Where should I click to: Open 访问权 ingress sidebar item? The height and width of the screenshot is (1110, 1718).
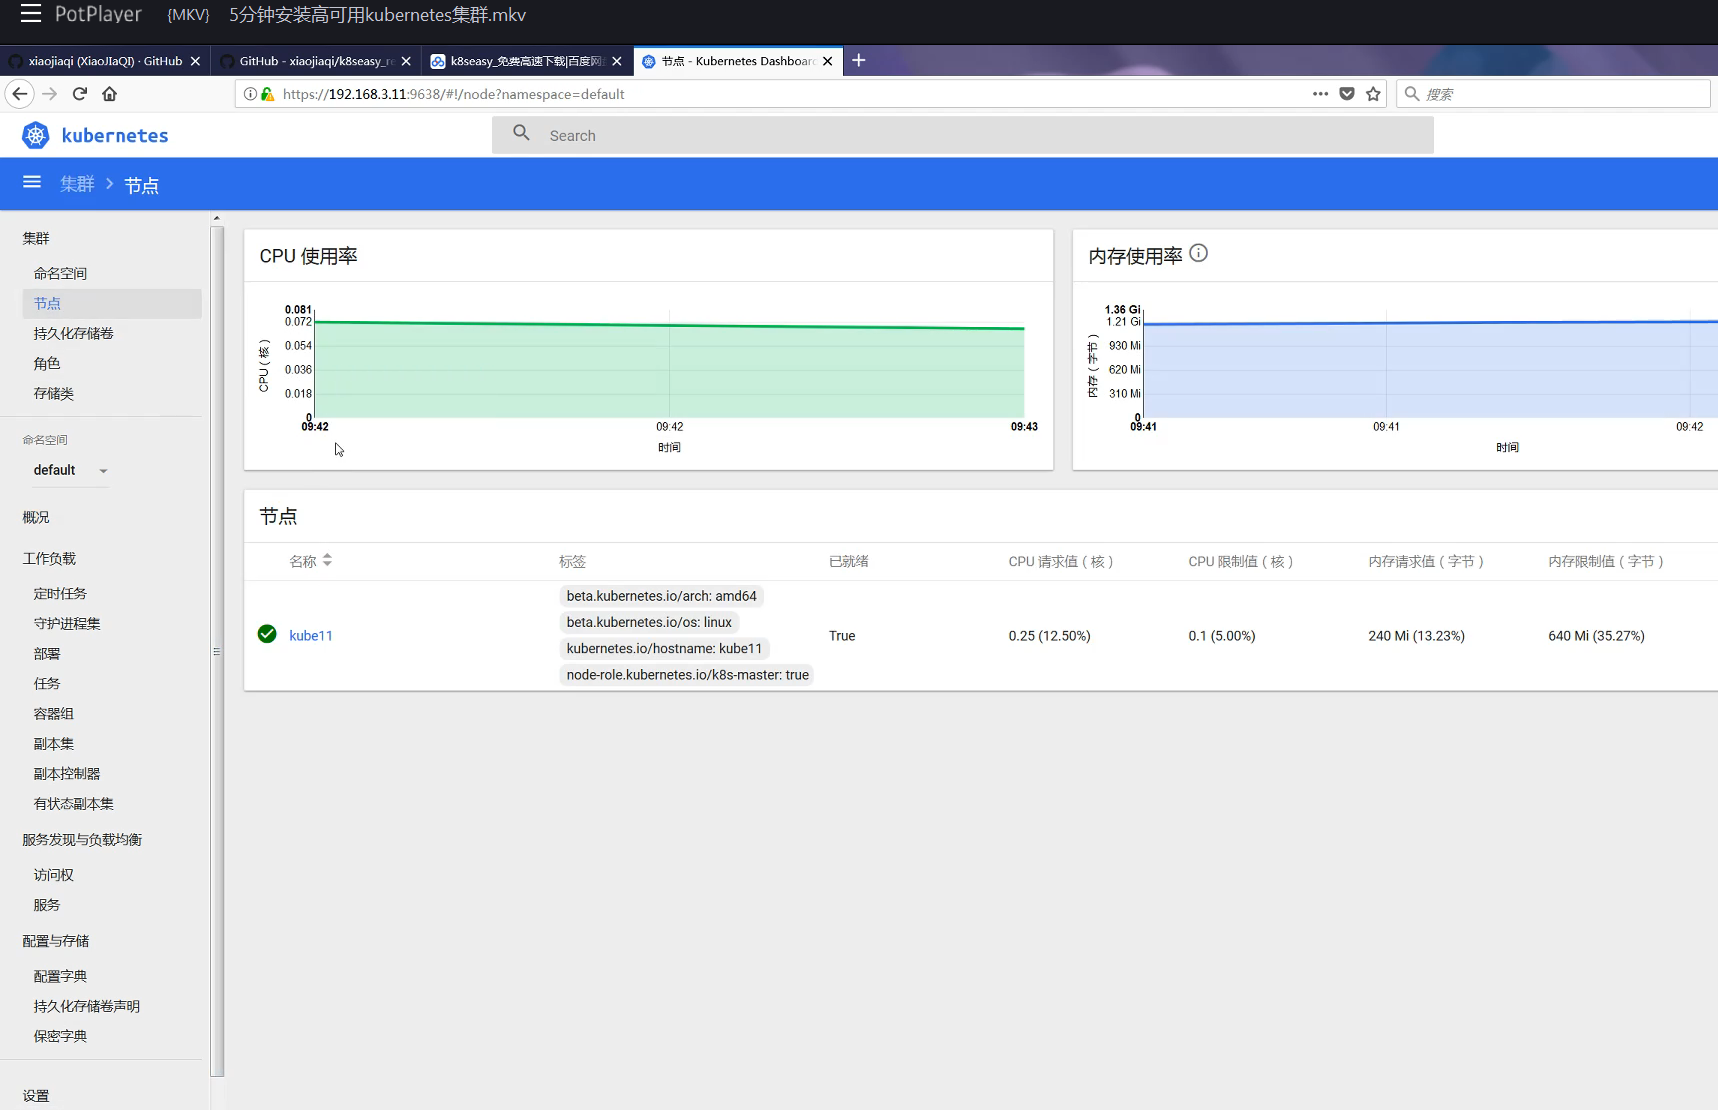(53, 874)
